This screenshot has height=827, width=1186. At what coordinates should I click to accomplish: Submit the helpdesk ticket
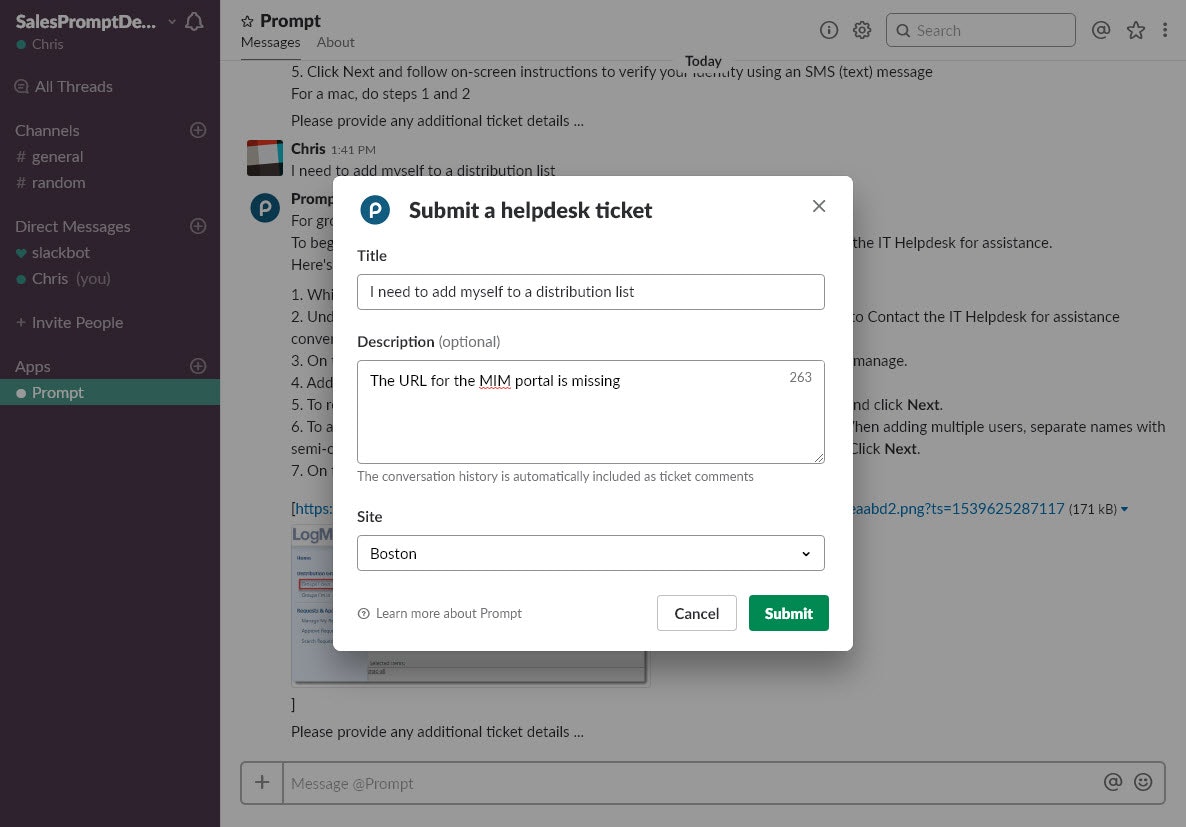coord(788,613)
